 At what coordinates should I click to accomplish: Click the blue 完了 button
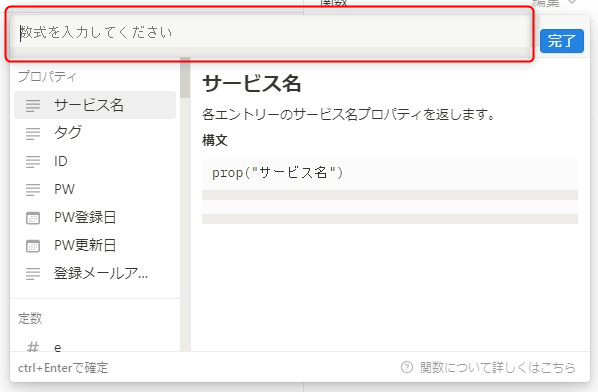pos(561,41)
